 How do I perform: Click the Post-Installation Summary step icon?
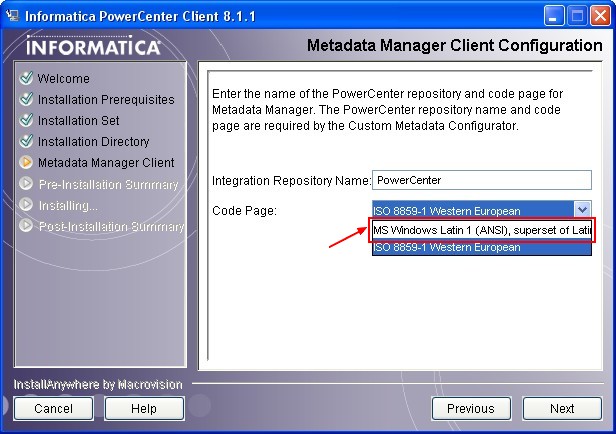coord(26,225)
